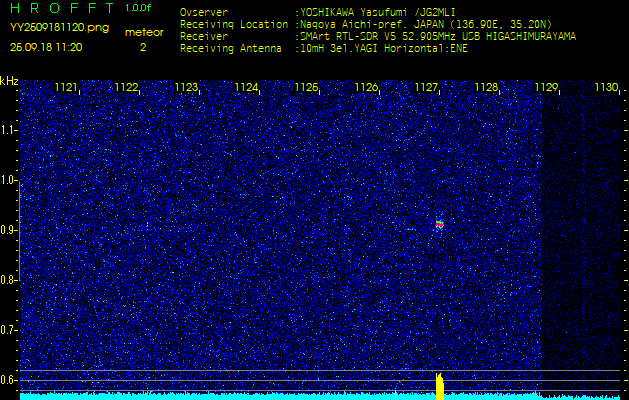Click the kHz axis unit label
The image size is (629, 400).
click(x=9, y=81)
